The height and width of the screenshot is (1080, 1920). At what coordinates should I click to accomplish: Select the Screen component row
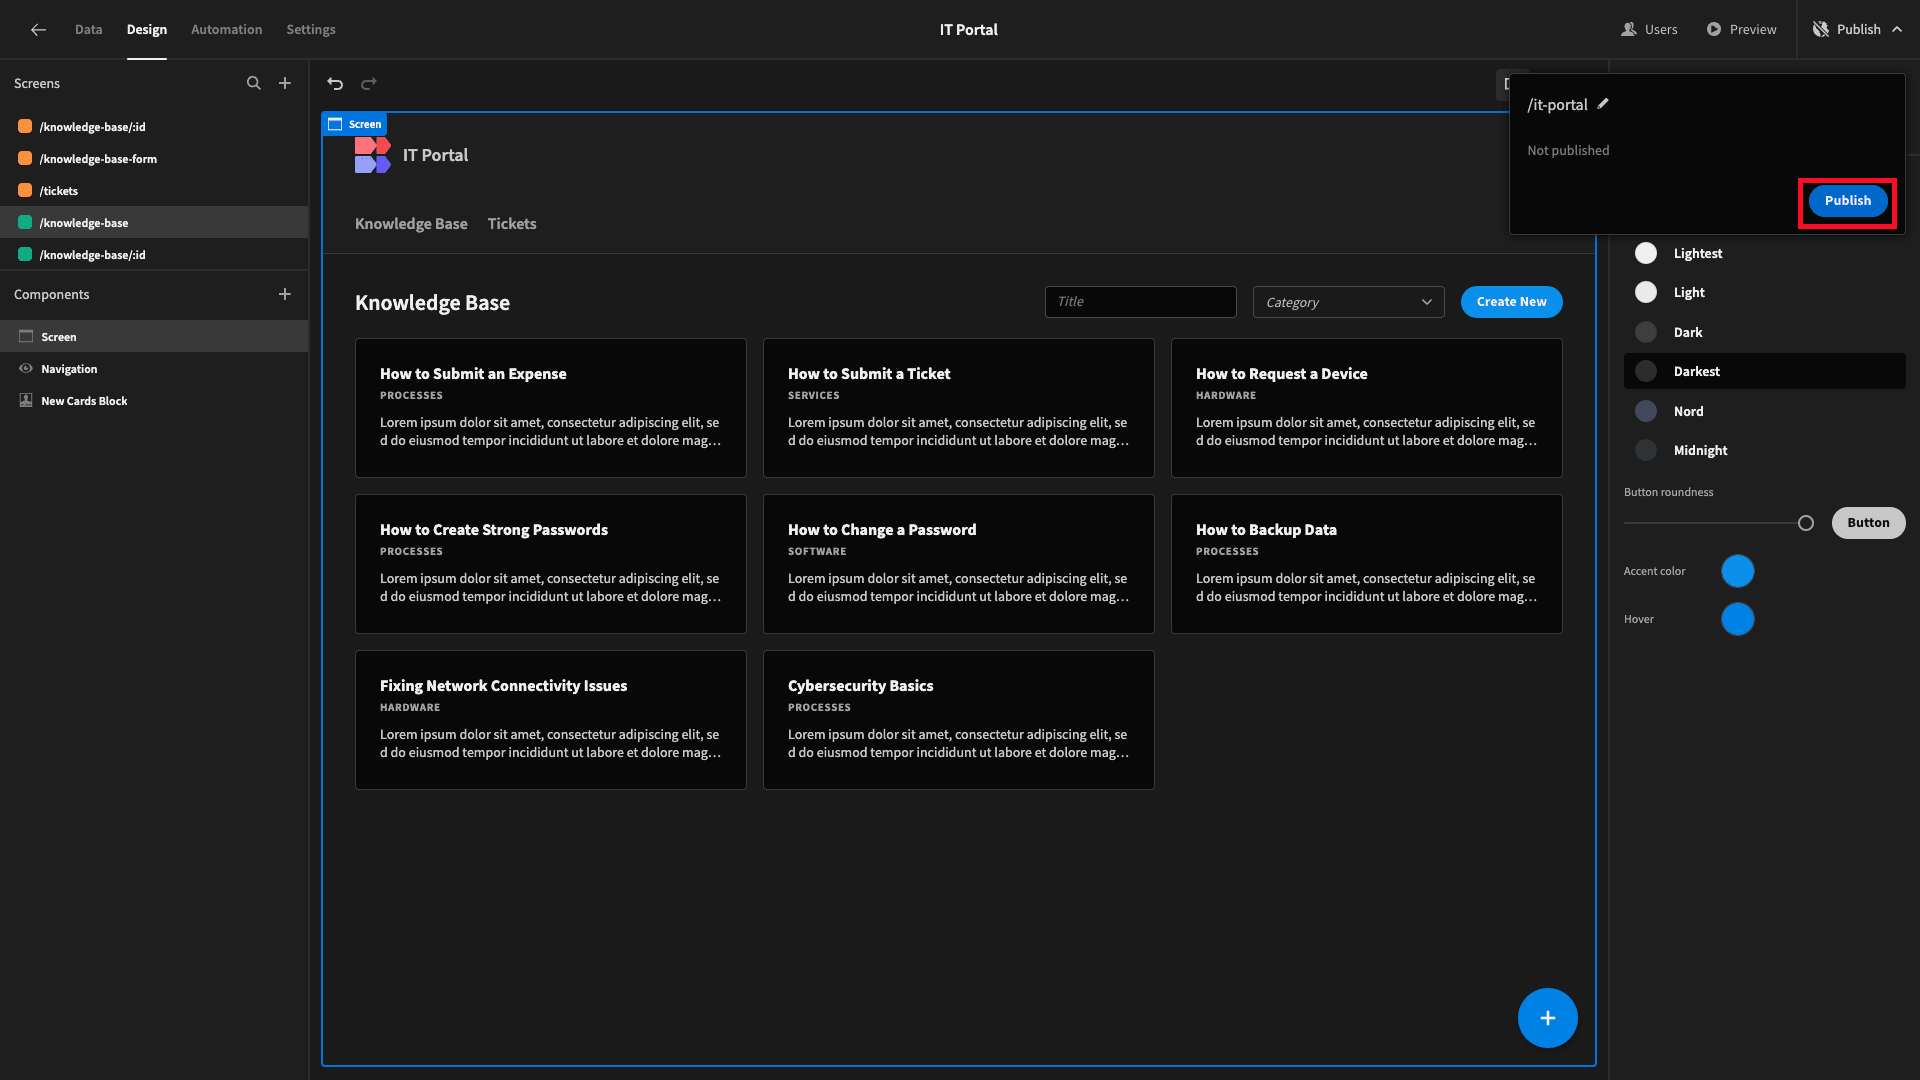(x=154, y=337)
